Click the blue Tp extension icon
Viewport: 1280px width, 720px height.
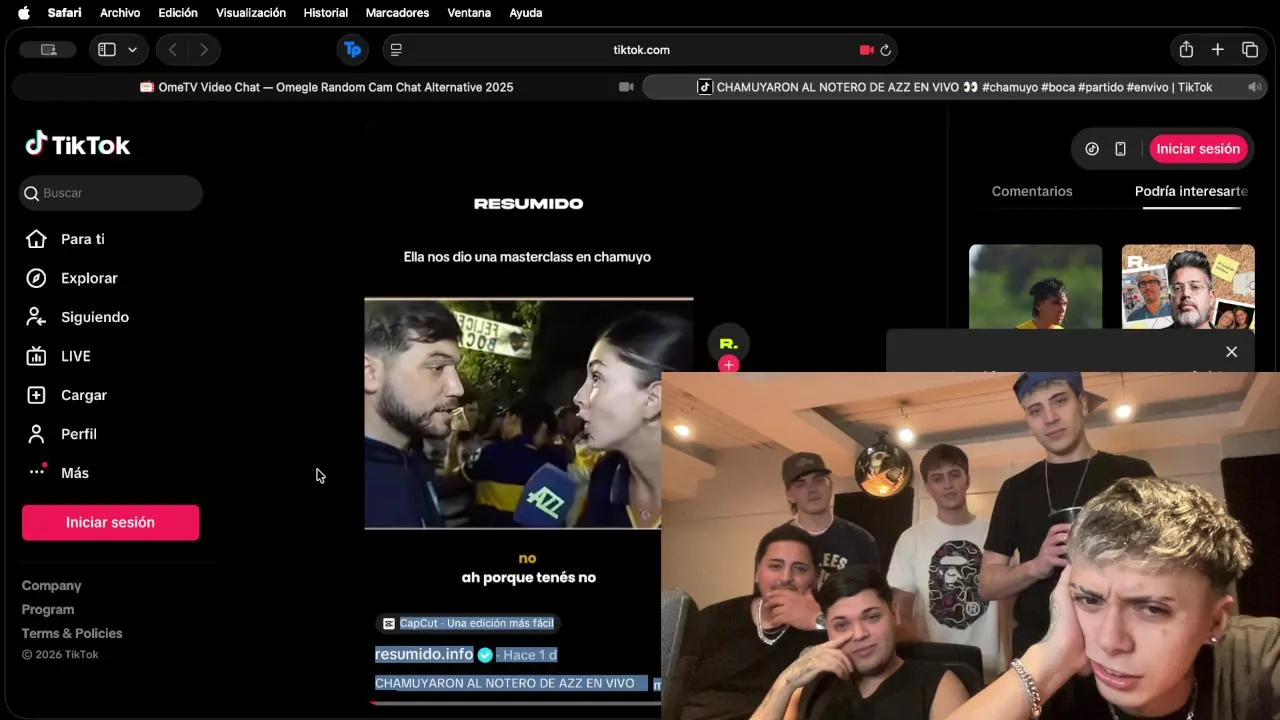tap(352, 50)
